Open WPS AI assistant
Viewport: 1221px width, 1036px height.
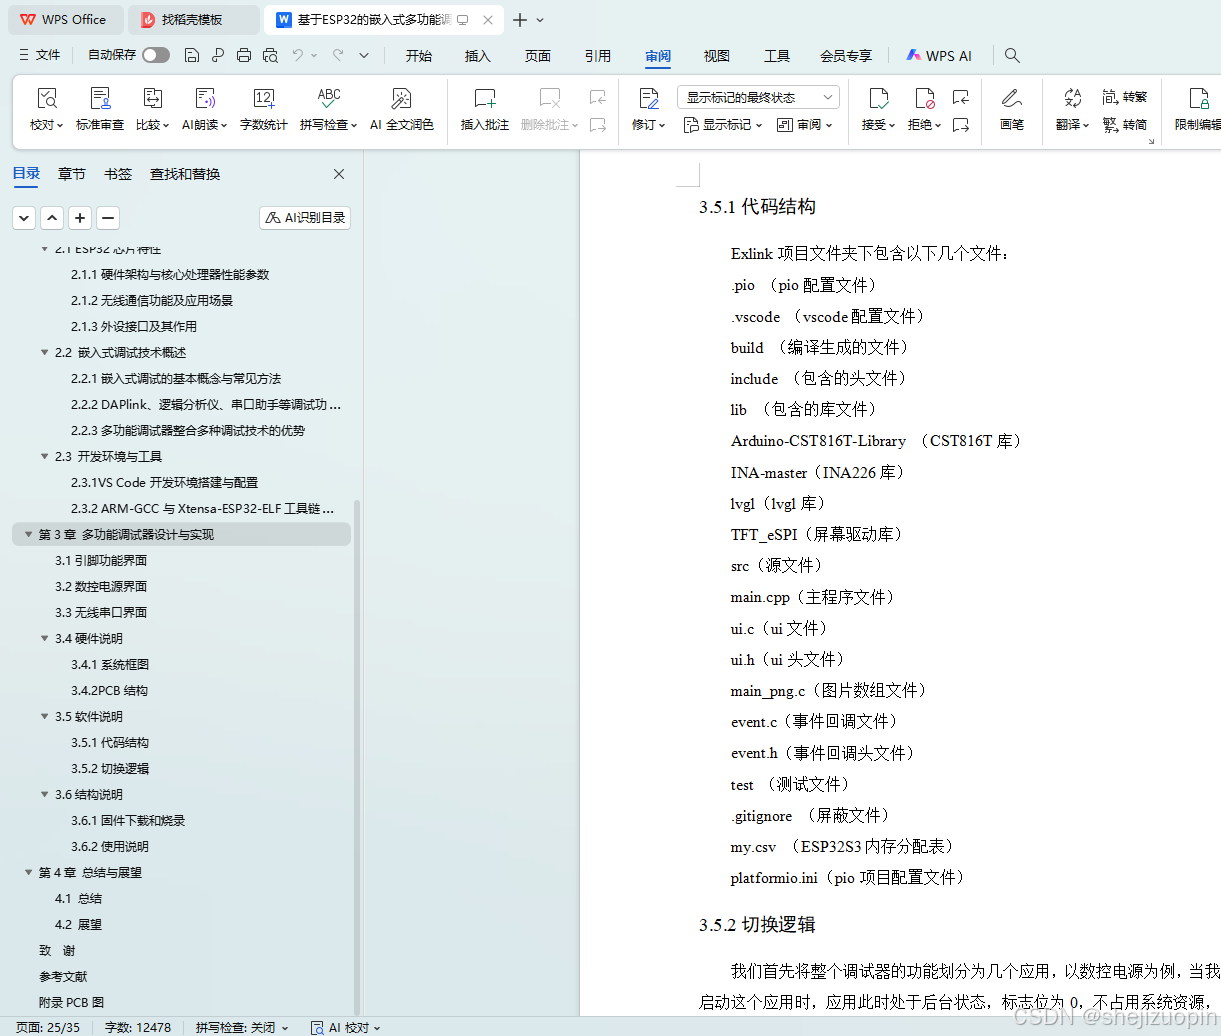(938, 55)
